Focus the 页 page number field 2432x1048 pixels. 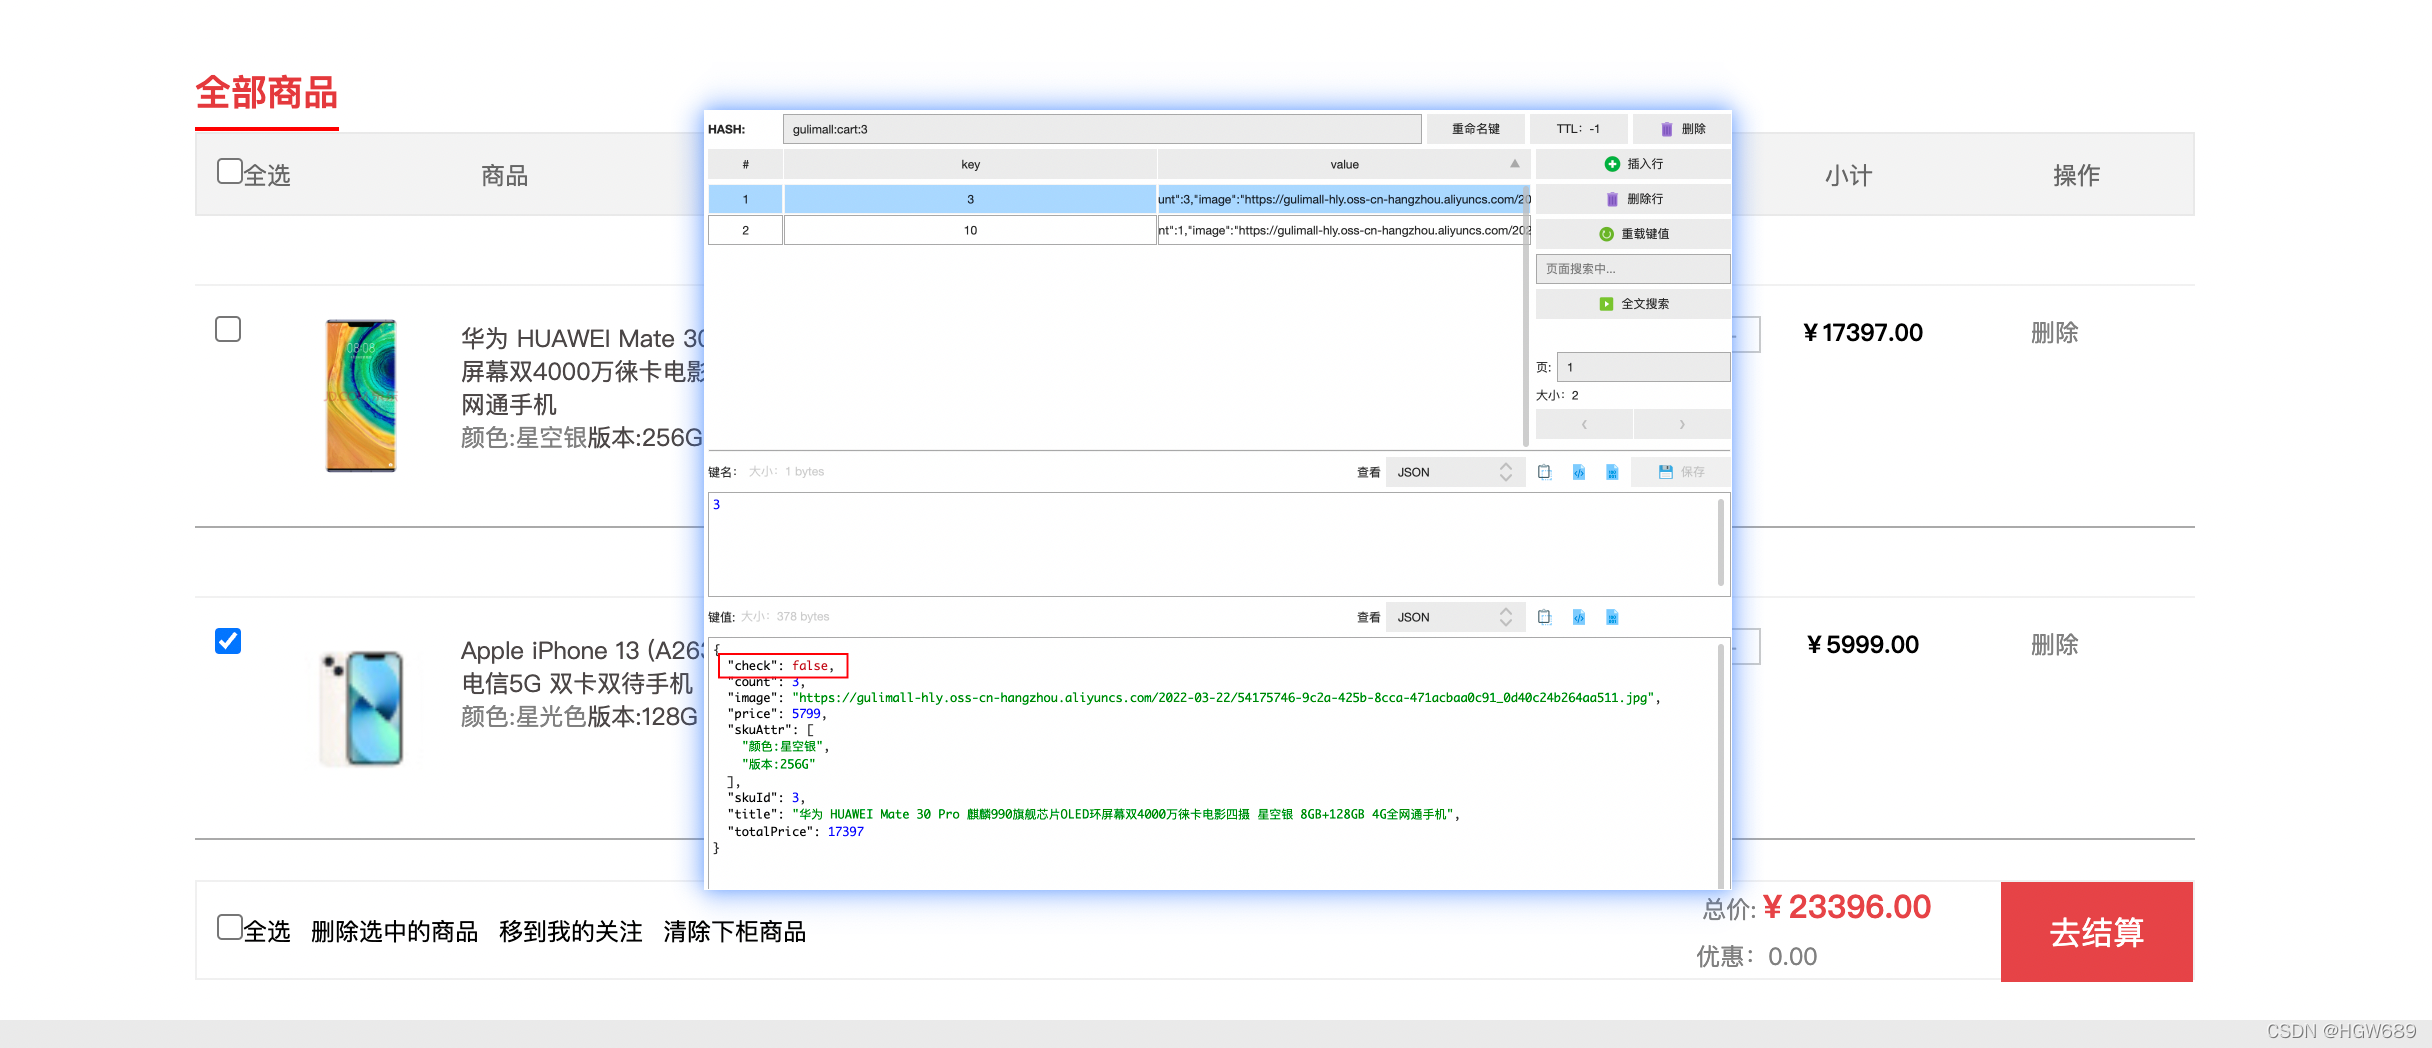click(1643, 367)
